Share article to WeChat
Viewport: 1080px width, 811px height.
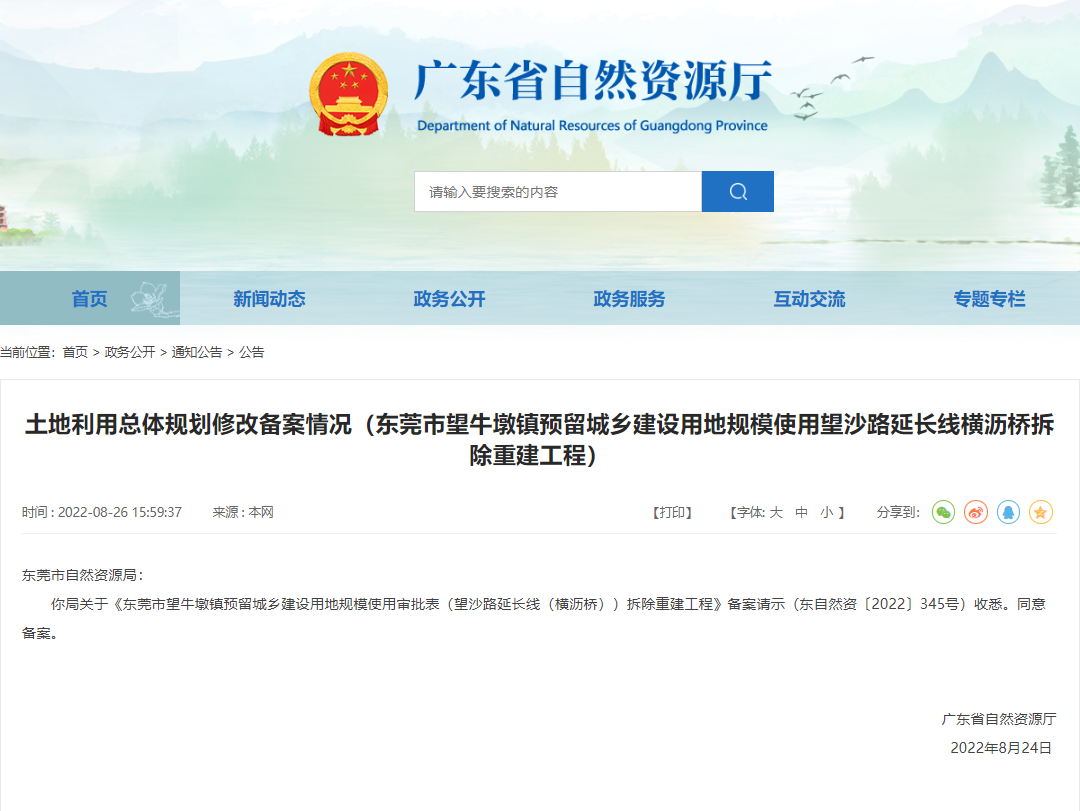click(943, 512)
